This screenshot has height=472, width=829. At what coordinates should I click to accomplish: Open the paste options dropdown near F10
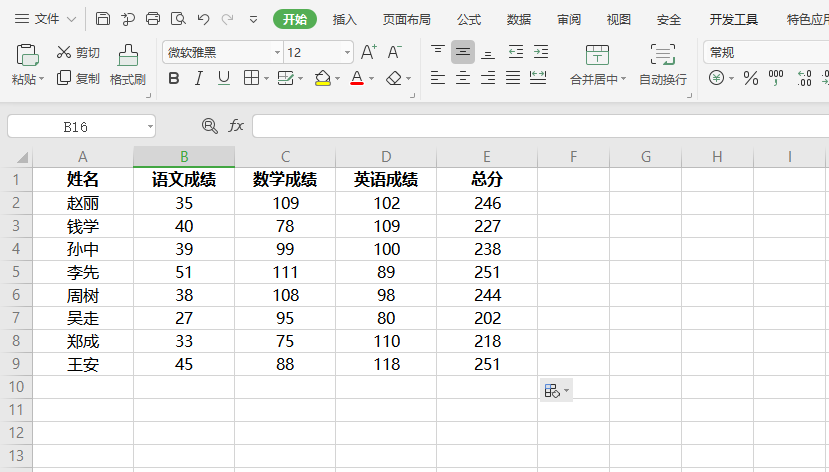(556, 390)
